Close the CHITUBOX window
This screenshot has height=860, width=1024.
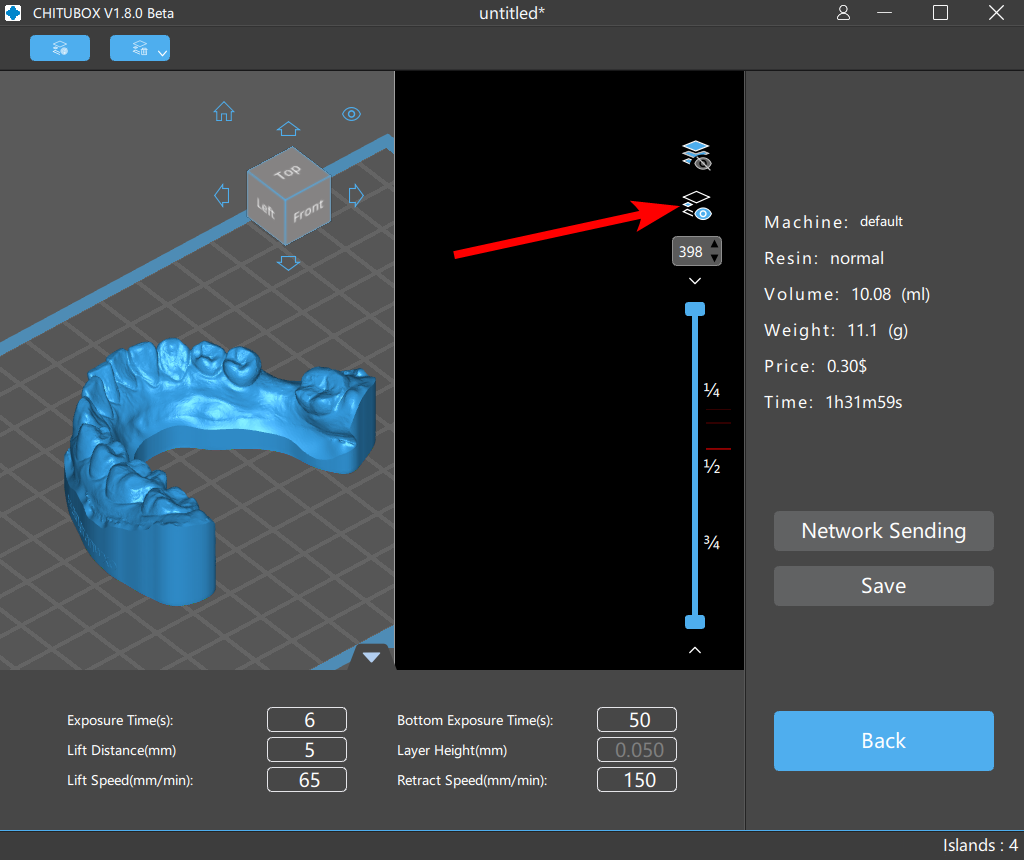tap(996, 13)
